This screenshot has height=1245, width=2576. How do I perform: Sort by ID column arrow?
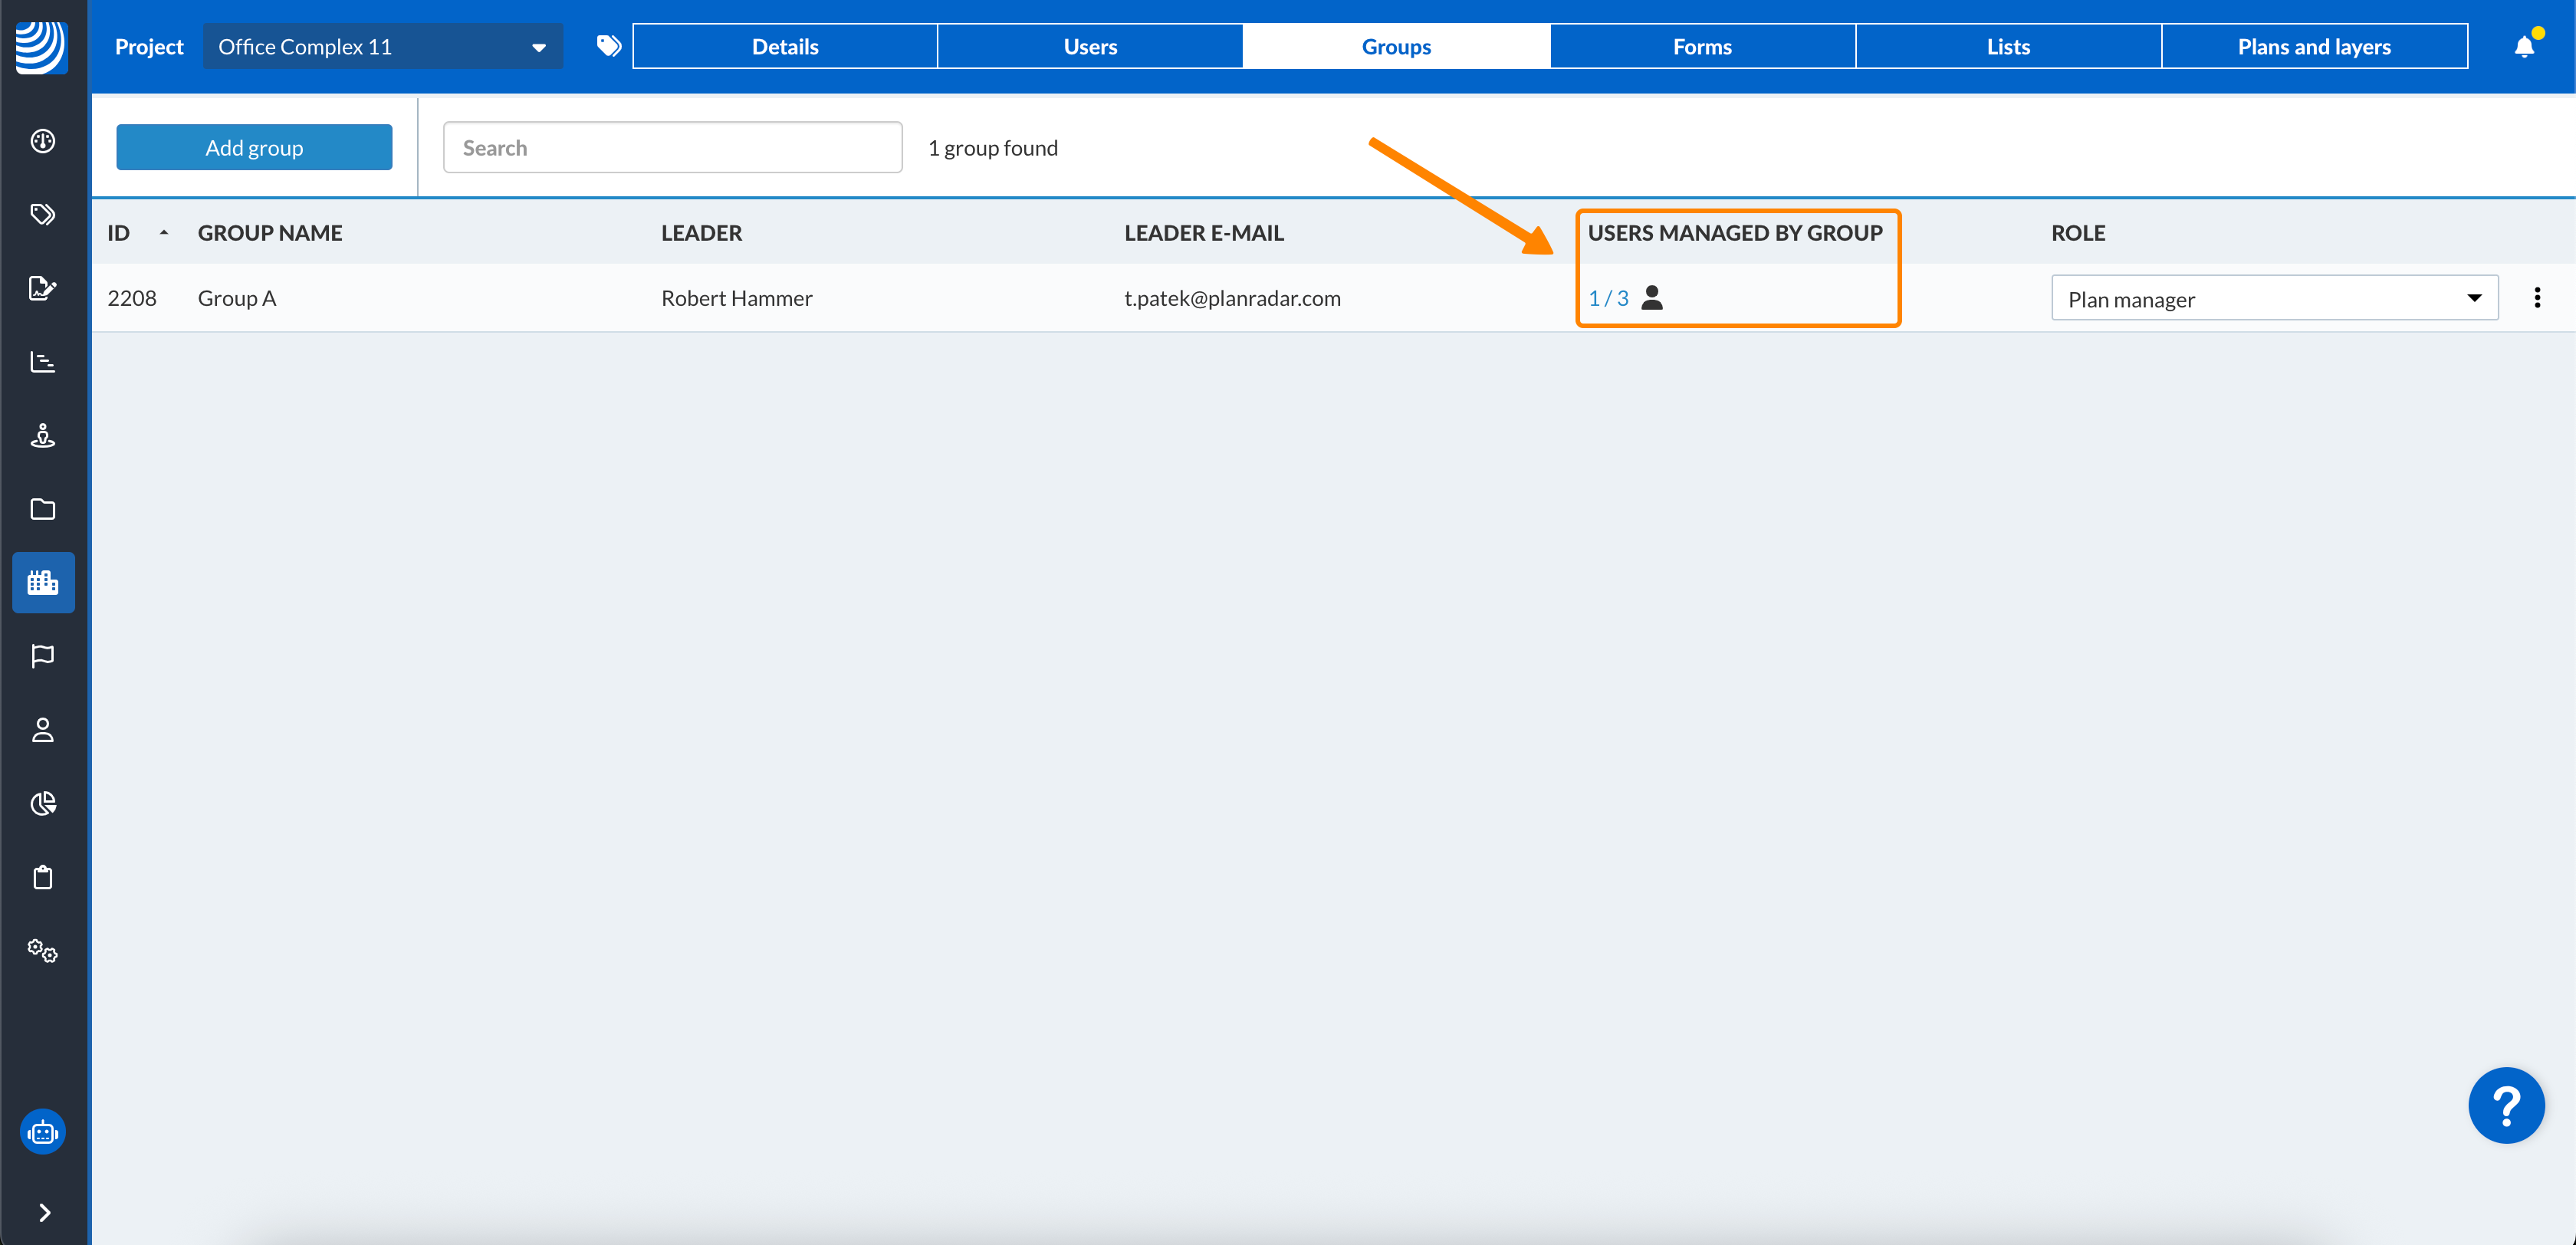164,233
